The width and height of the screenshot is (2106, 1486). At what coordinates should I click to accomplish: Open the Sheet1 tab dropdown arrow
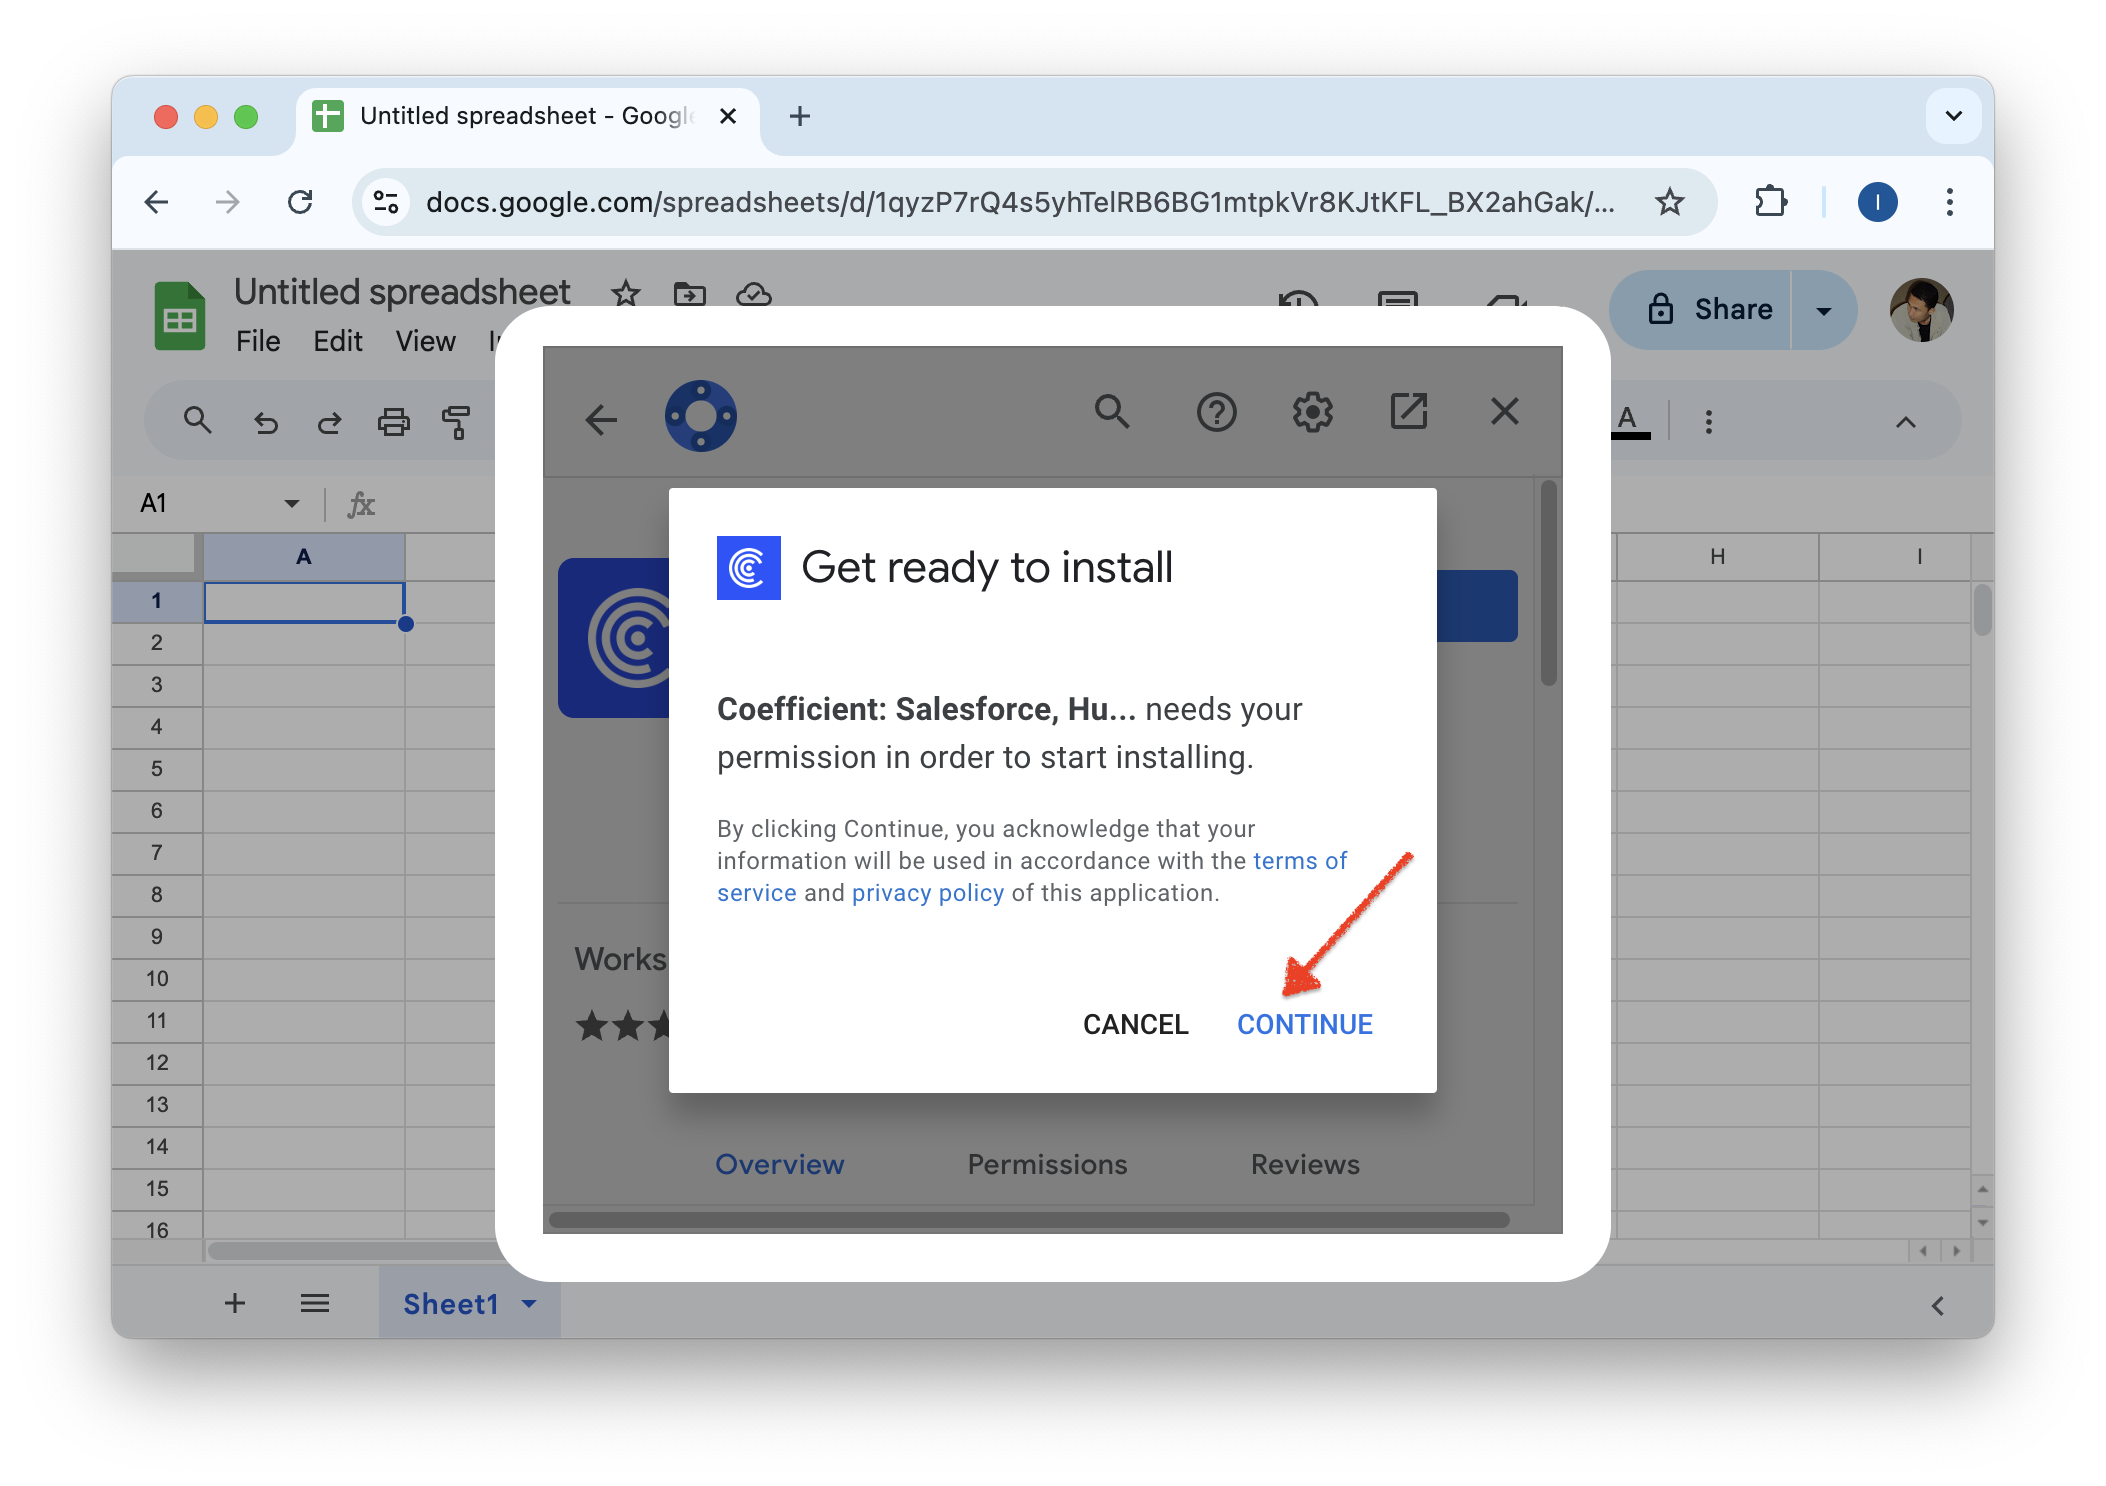tap(529, 1304)
